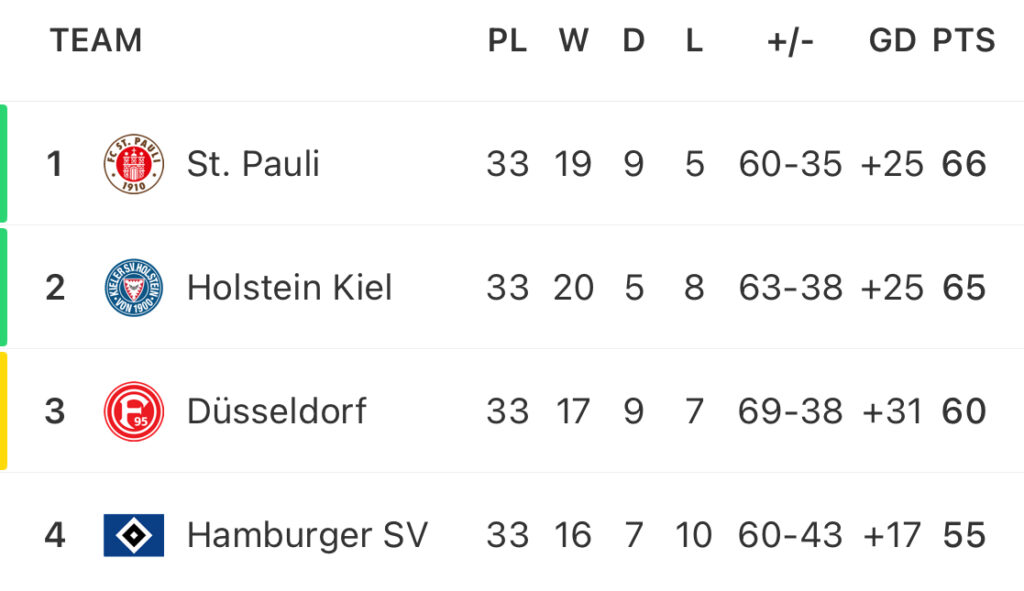The image size is (1024, 591).
Task: Select the W wins column header
Action: [574, 40]
